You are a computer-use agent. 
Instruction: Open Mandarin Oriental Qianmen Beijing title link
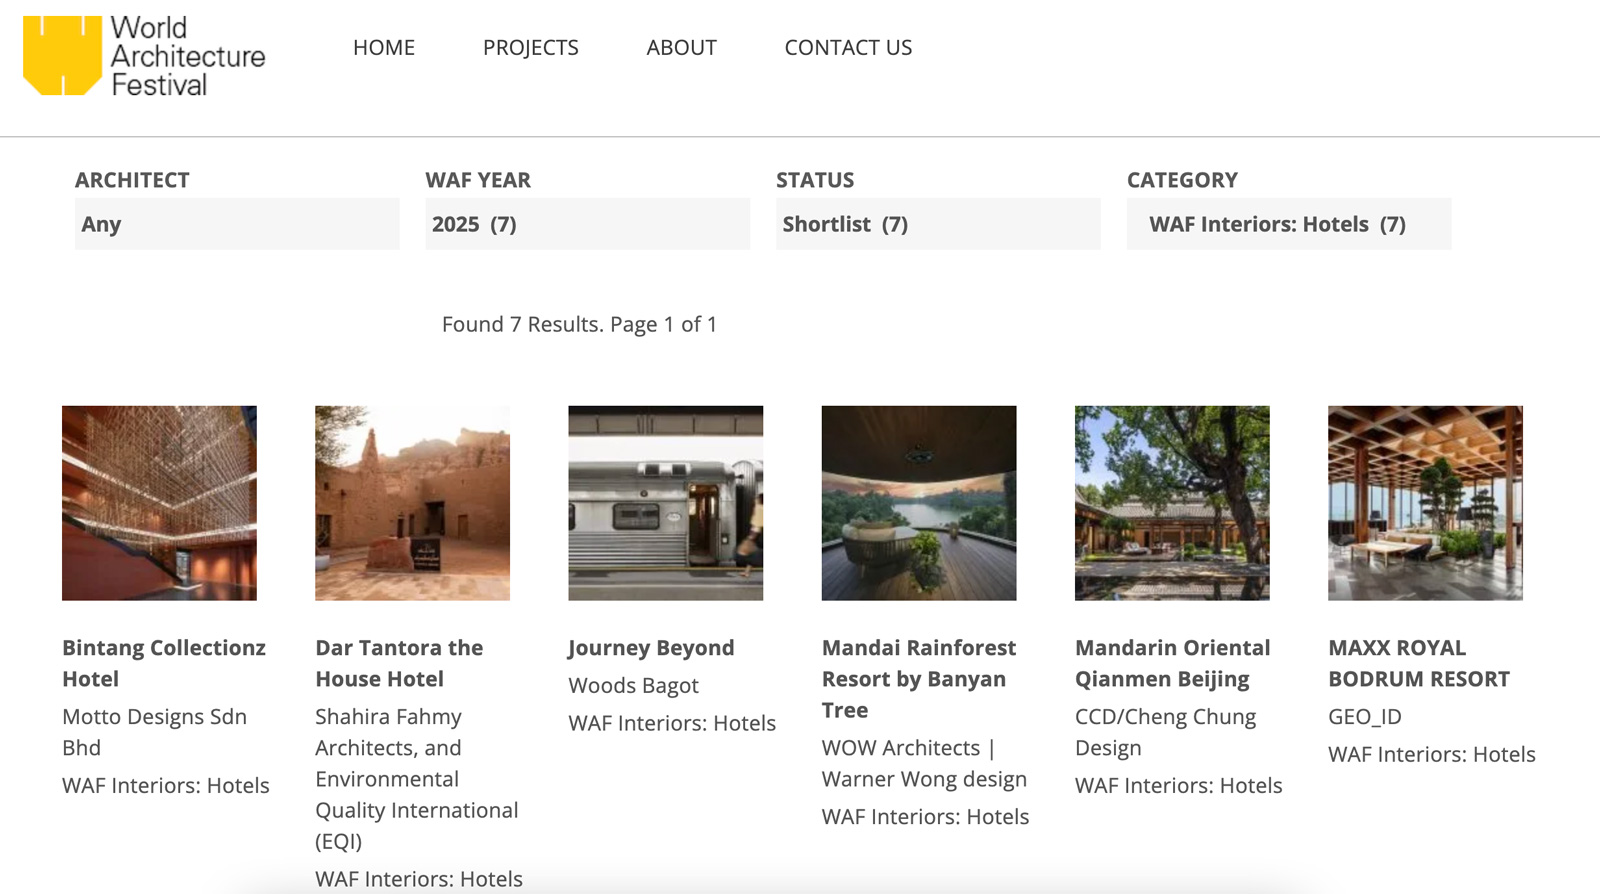[x=1172, y=663]
